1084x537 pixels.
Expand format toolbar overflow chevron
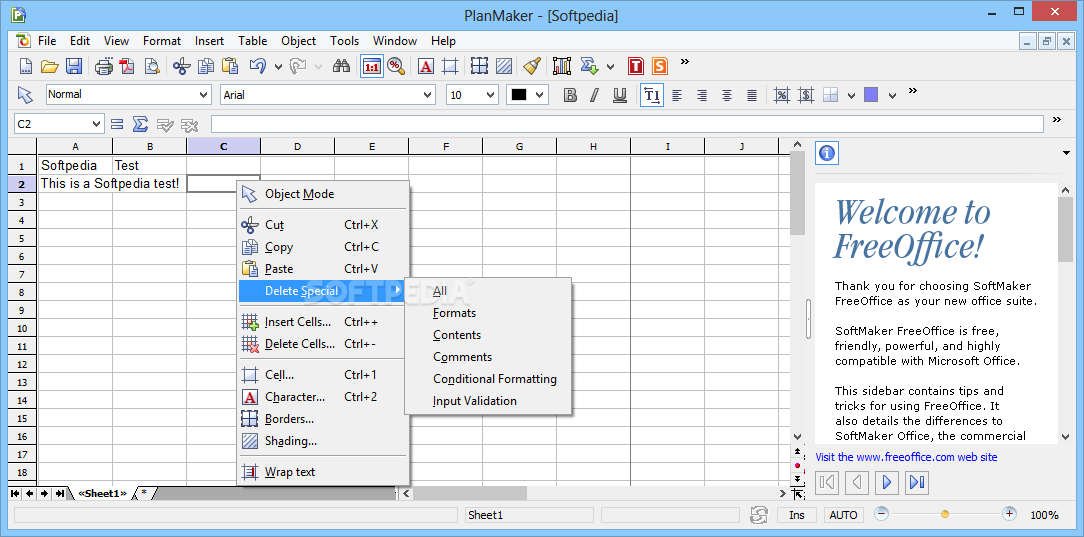pos(913,91)
